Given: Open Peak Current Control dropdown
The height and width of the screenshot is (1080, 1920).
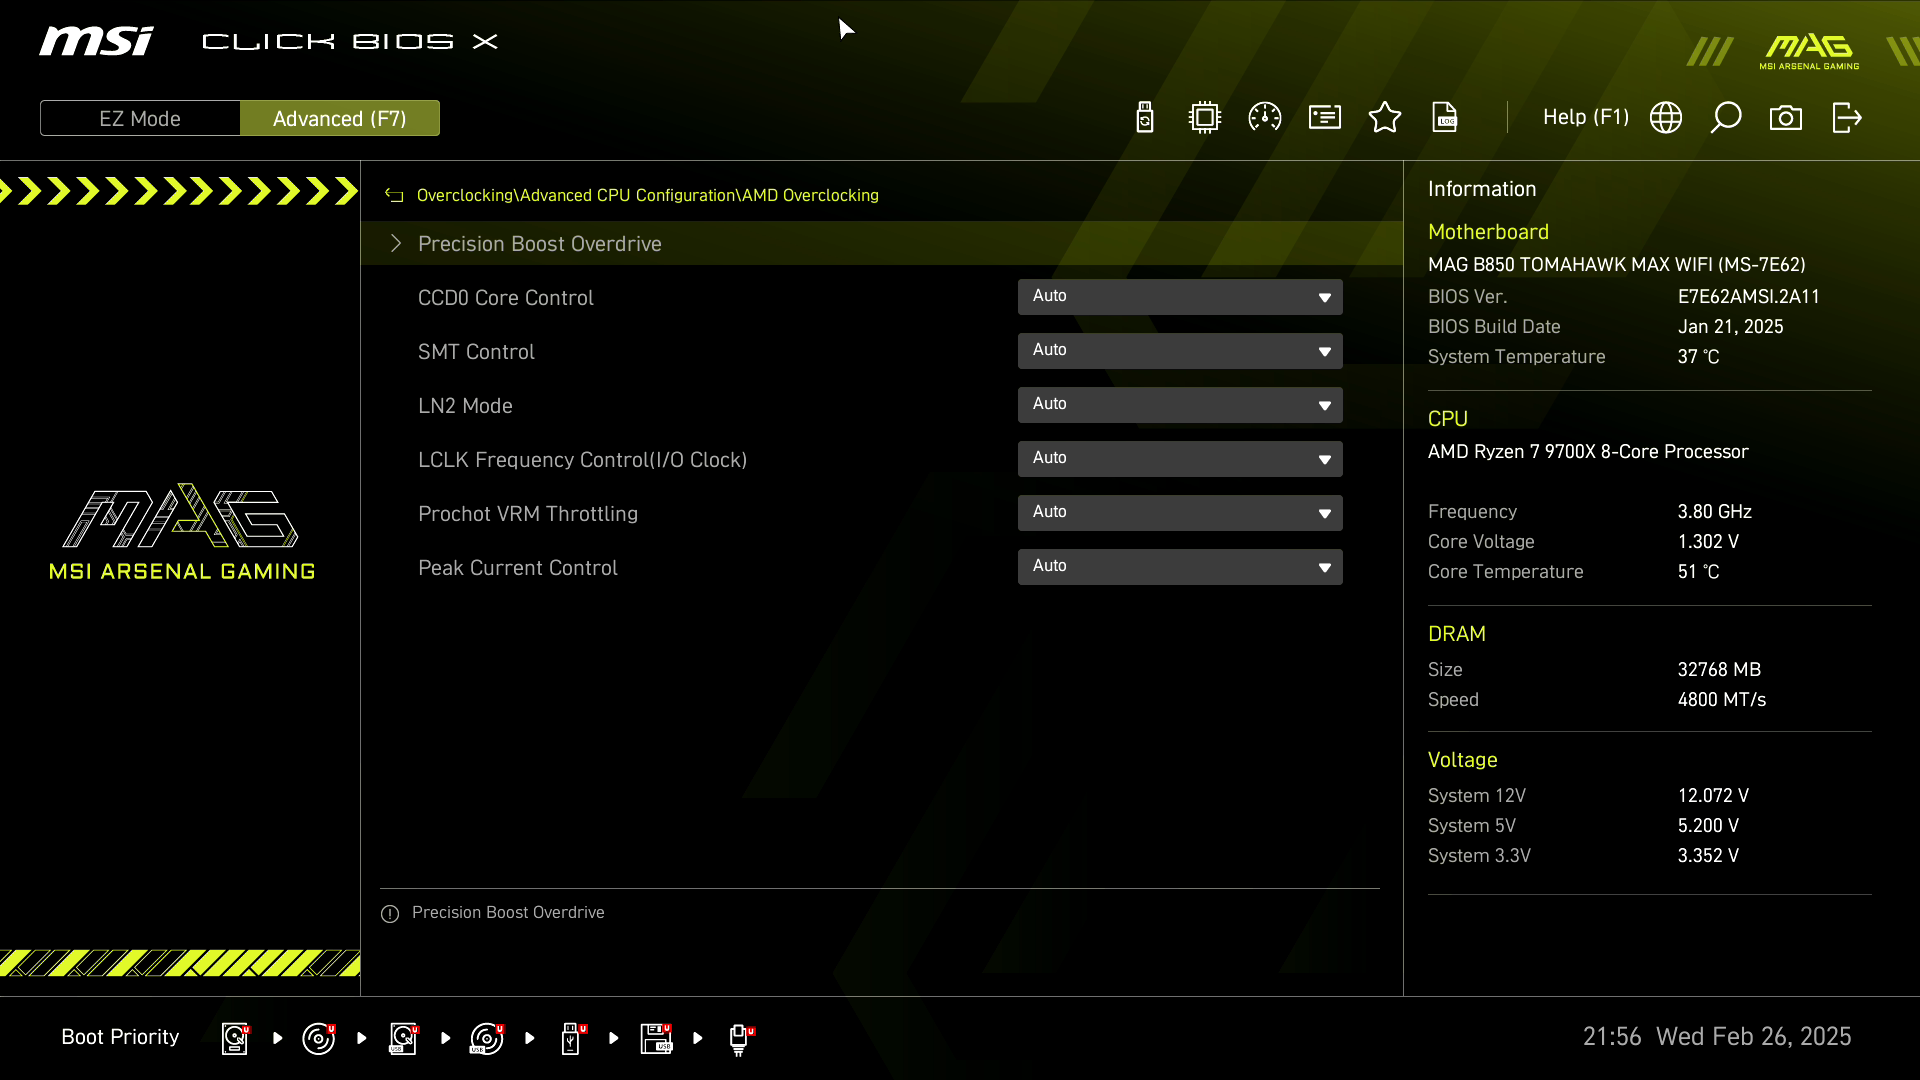Looking at the screenshot, I should pos(1180,567).
